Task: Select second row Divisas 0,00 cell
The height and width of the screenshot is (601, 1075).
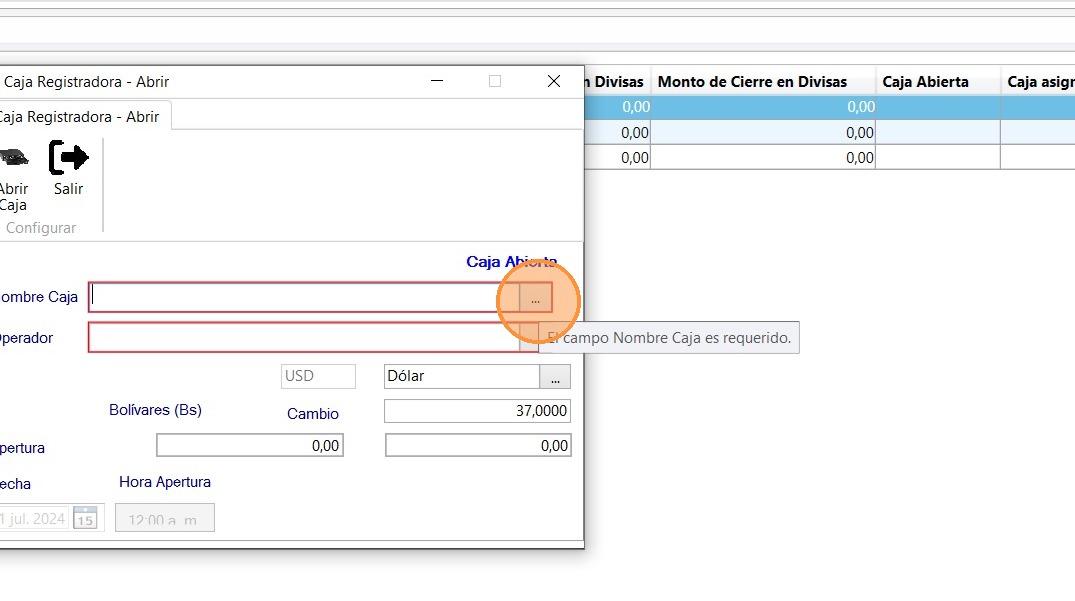Action: click(617, 132)
